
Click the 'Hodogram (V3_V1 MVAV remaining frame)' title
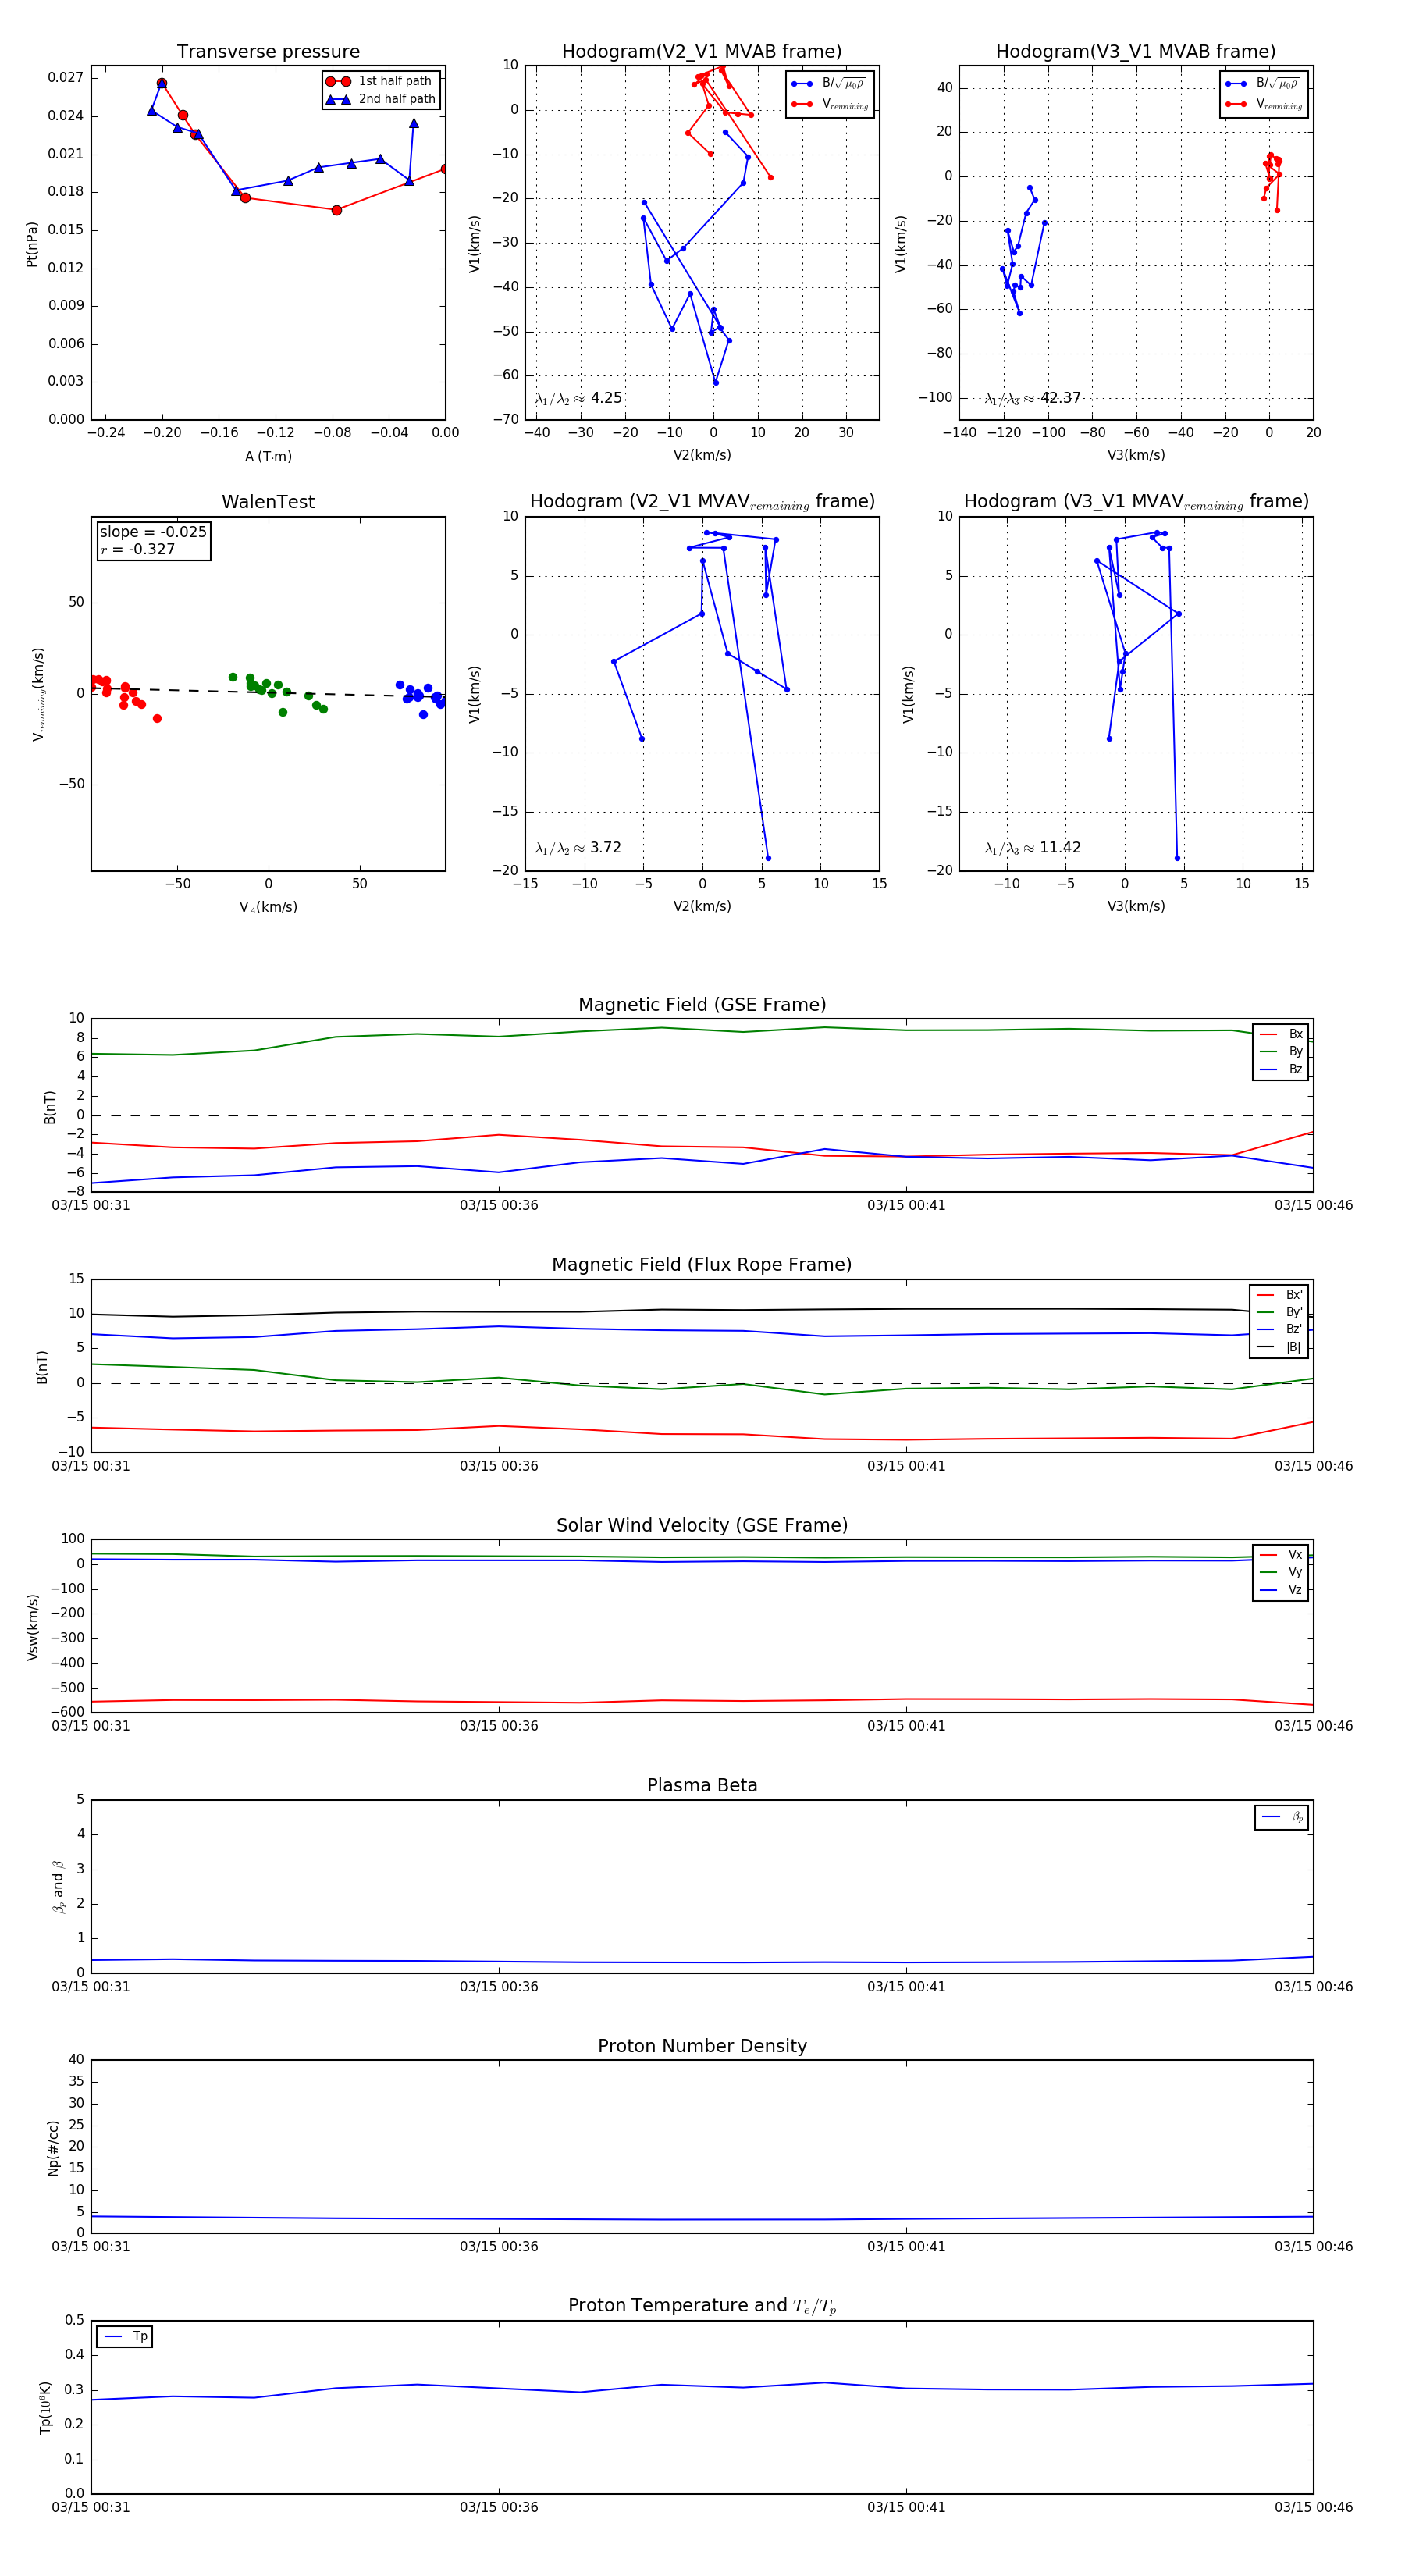point(1136,502)
